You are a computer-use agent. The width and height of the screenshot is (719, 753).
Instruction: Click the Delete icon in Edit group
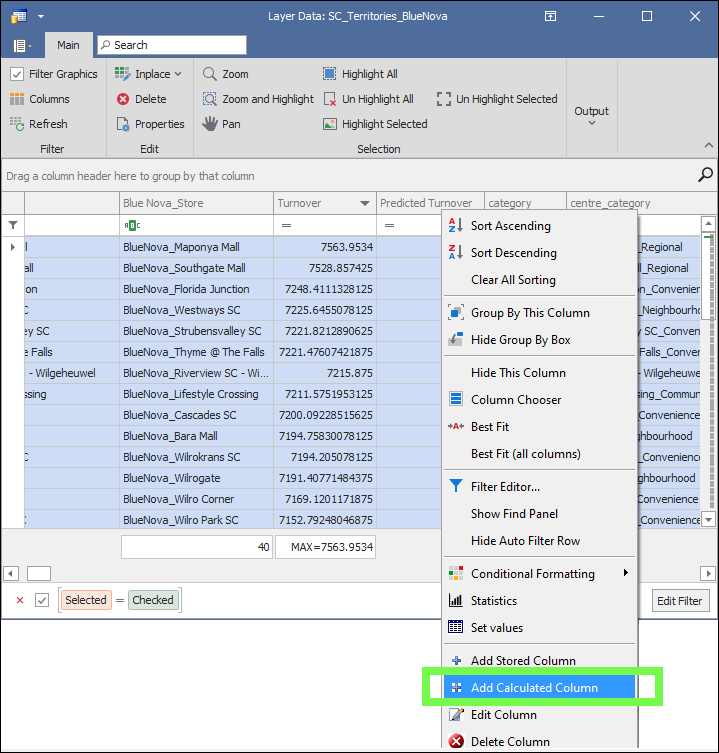(x=123, y=99)
